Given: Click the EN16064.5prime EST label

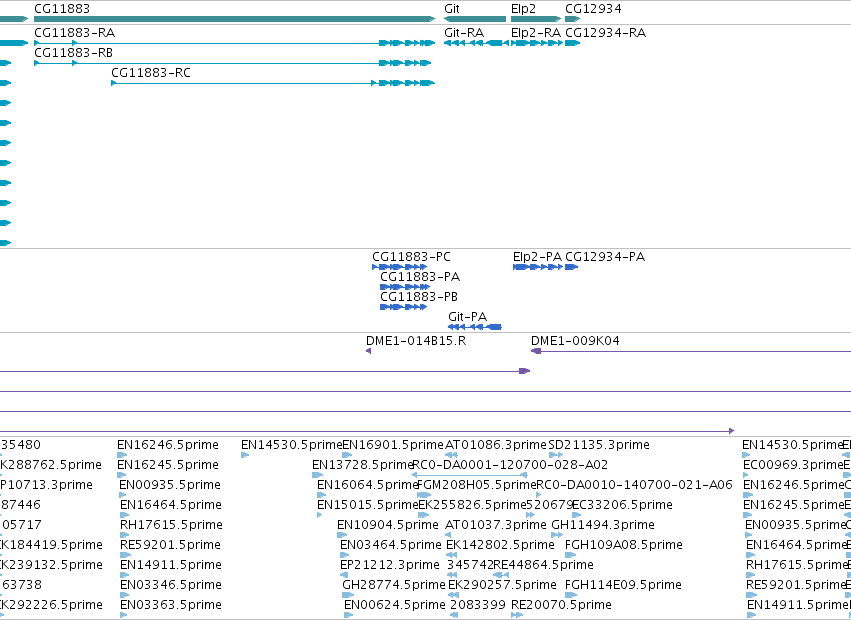Looking at the screenshot, I should tap(367, 485).
